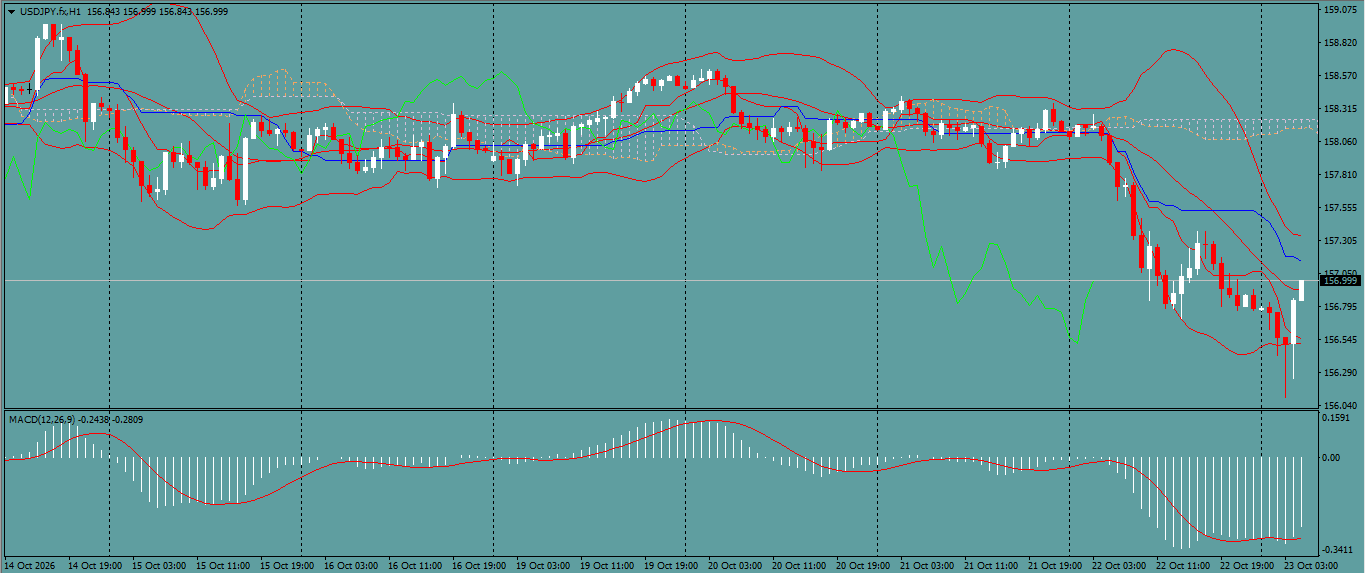Click the 157.305 price axis label
Image resolution: width=1365 pixels, height=573 pixels.
[1340, 241]
